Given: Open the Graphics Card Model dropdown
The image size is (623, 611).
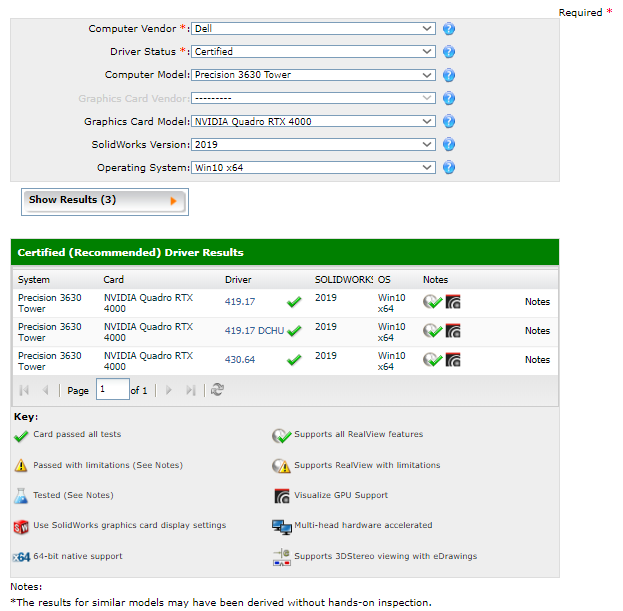Looking at the screenshot, I should [313, 122].
